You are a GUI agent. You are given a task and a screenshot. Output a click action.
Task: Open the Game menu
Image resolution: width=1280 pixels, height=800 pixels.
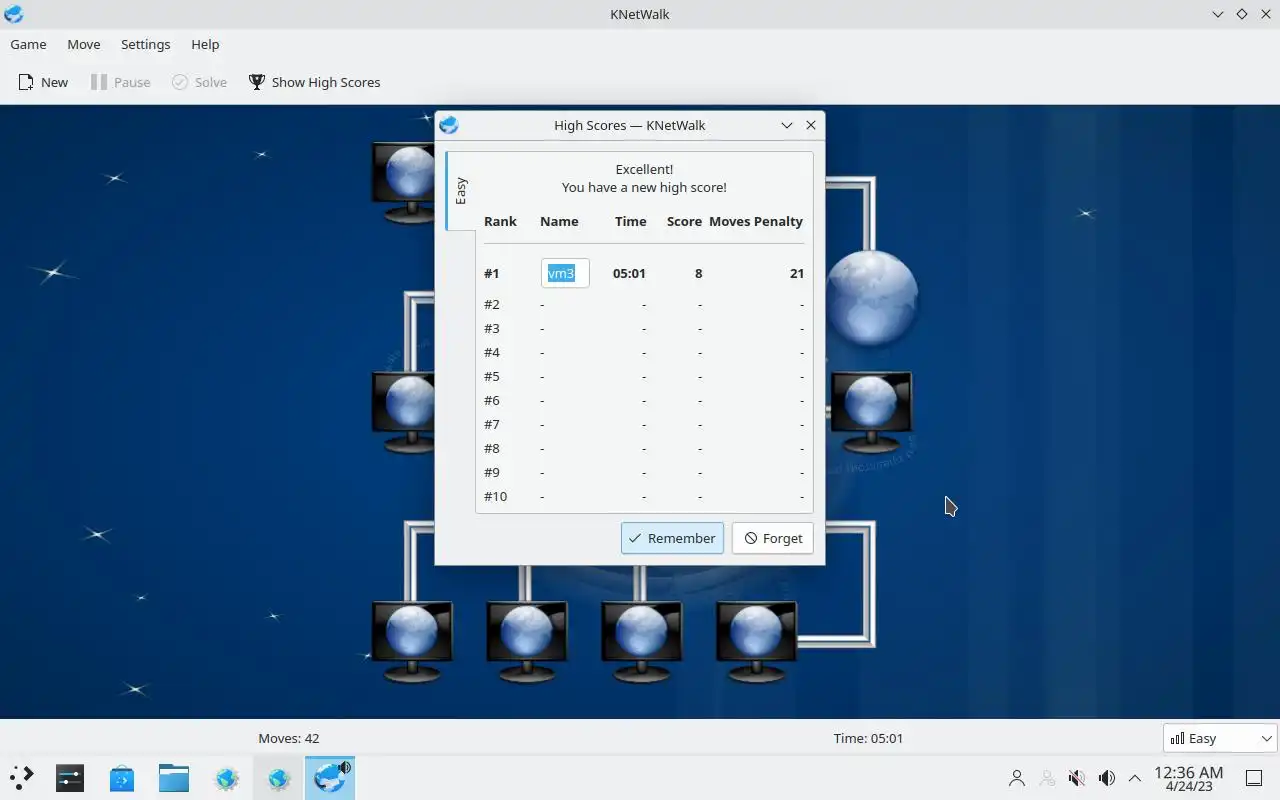point(28,44)
